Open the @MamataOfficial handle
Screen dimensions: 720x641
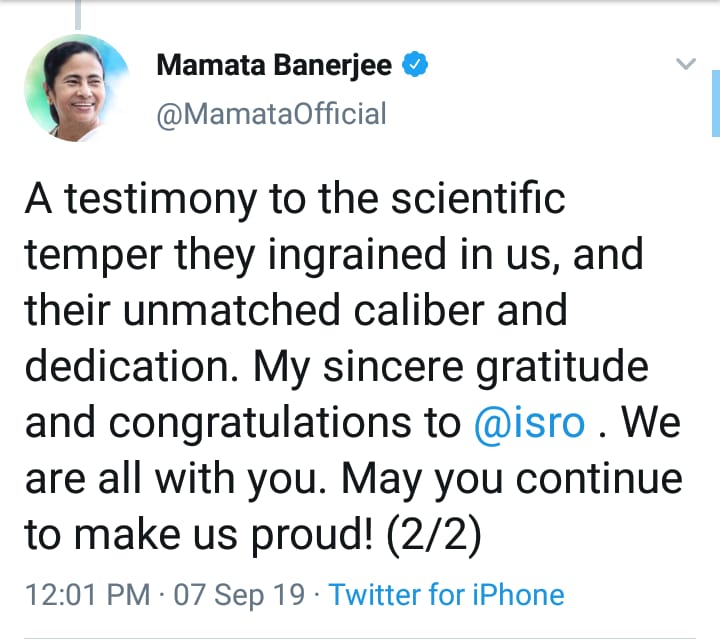[271, 114]
